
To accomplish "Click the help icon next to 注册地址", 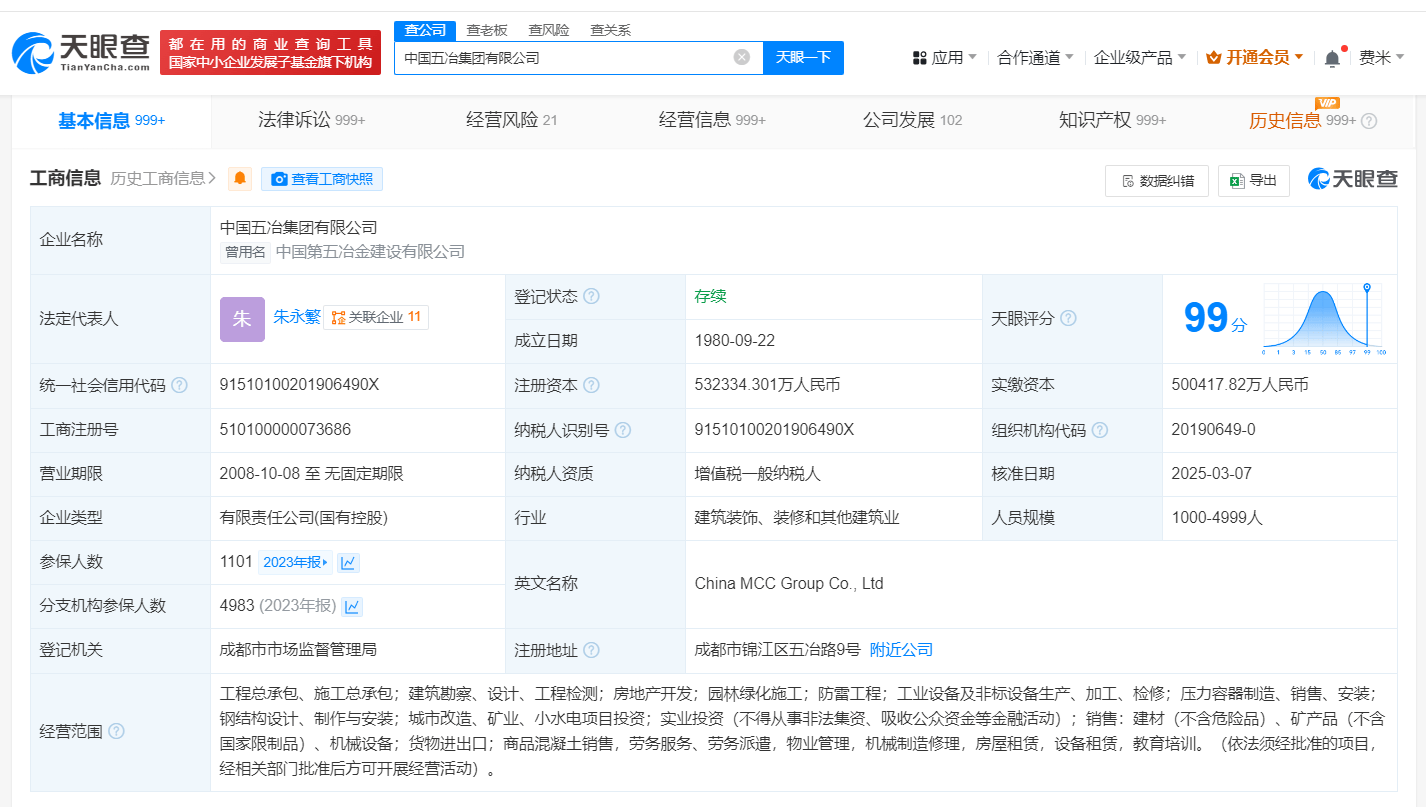I will coord(592,650).
